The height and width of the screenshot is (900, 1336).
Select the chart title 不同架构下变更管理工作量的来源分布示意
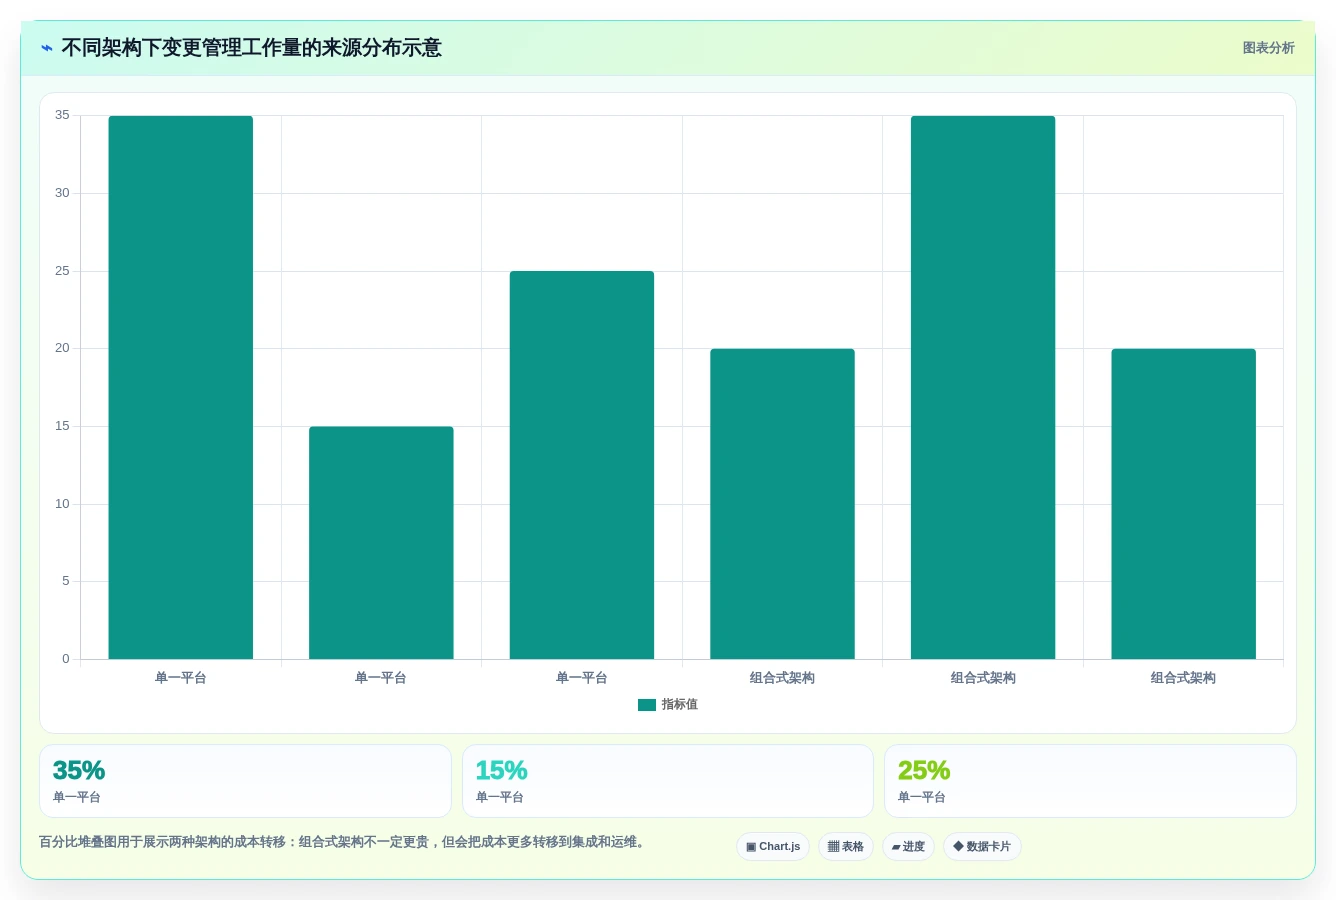point(251,48)
